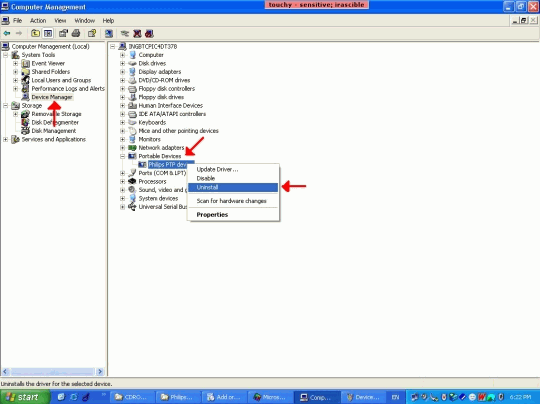Click the Monitors device icon
Image resolution: width=540 pixels, height=404 pixels.
coord(133,139)
